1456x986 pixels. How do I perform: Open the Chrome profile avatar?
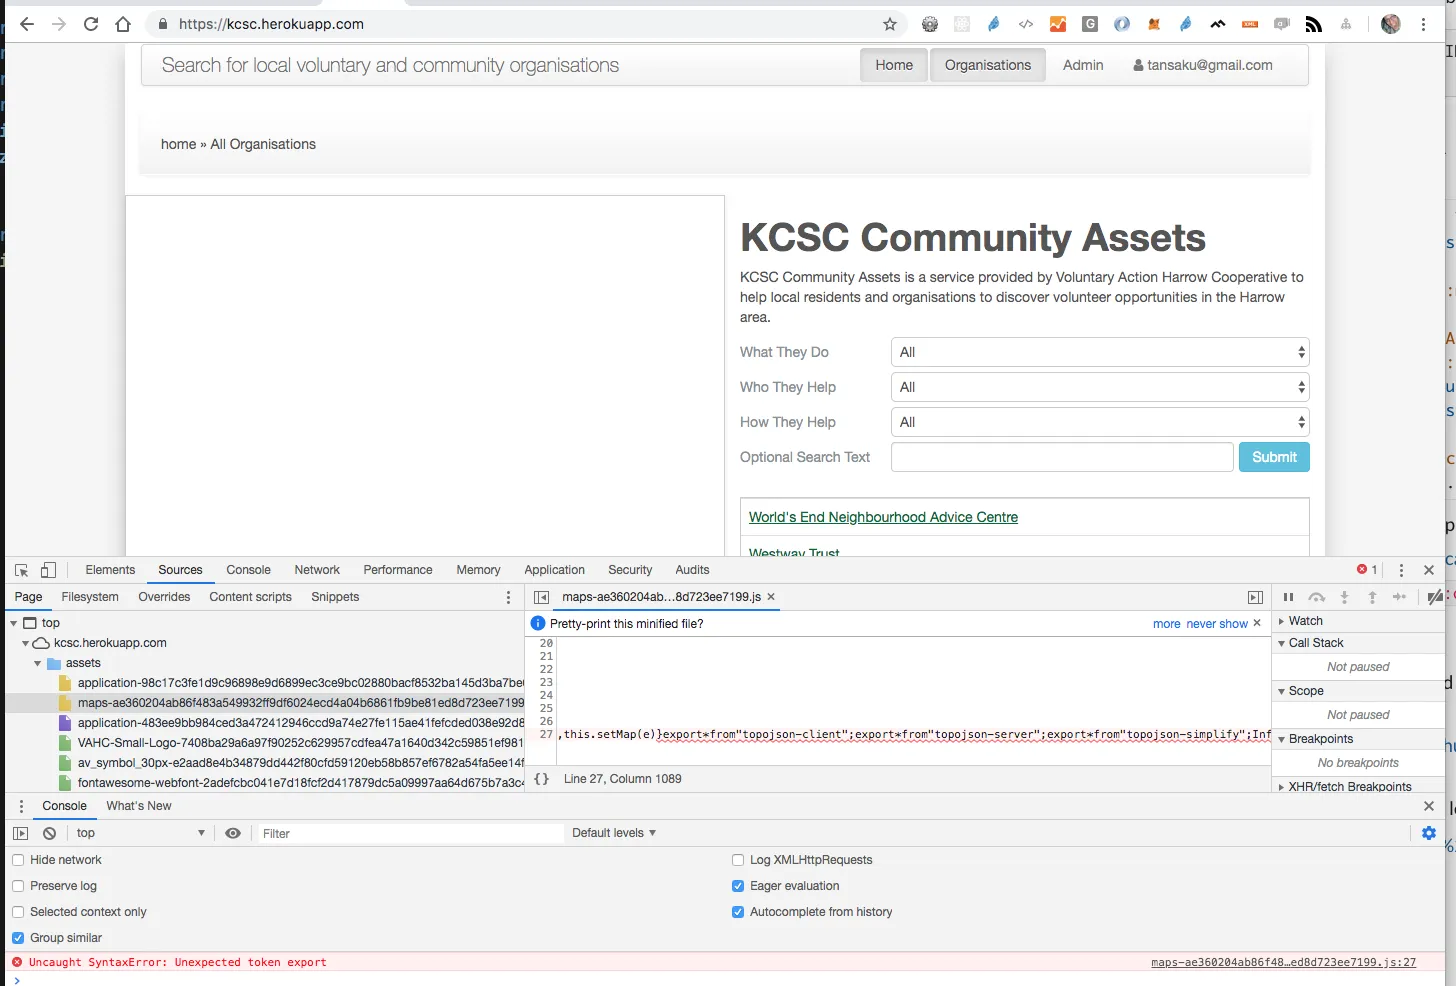pyautogui.click(x=1391, y=24)
